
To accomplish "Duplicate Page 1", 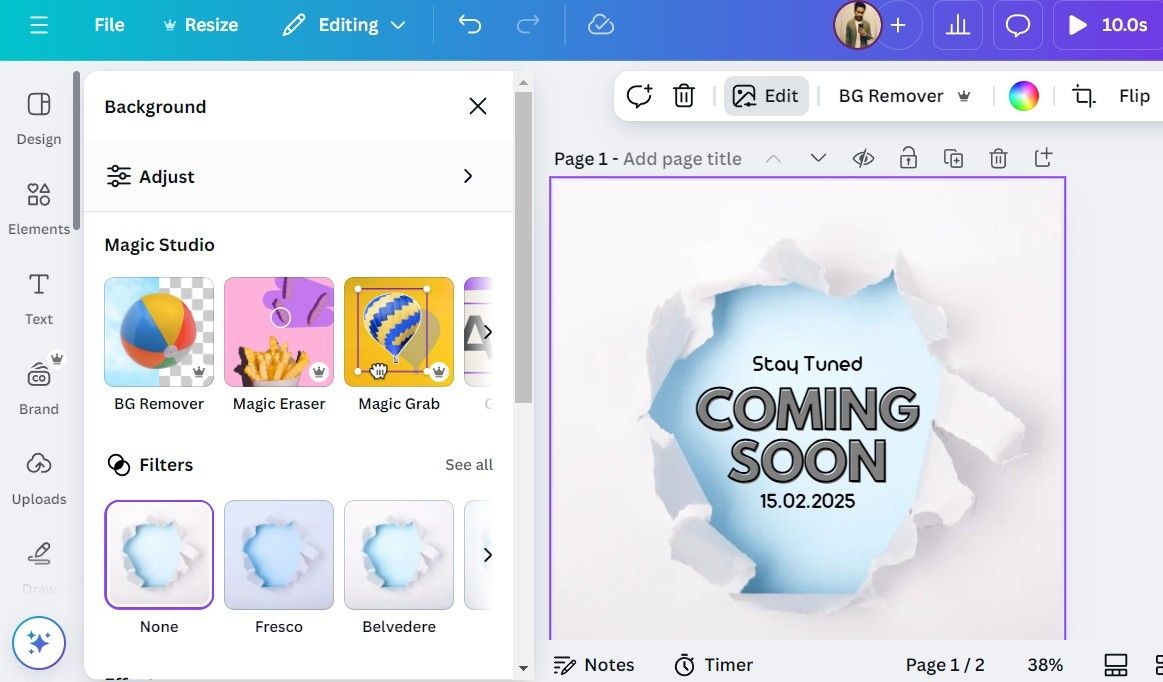I will 953,157.
